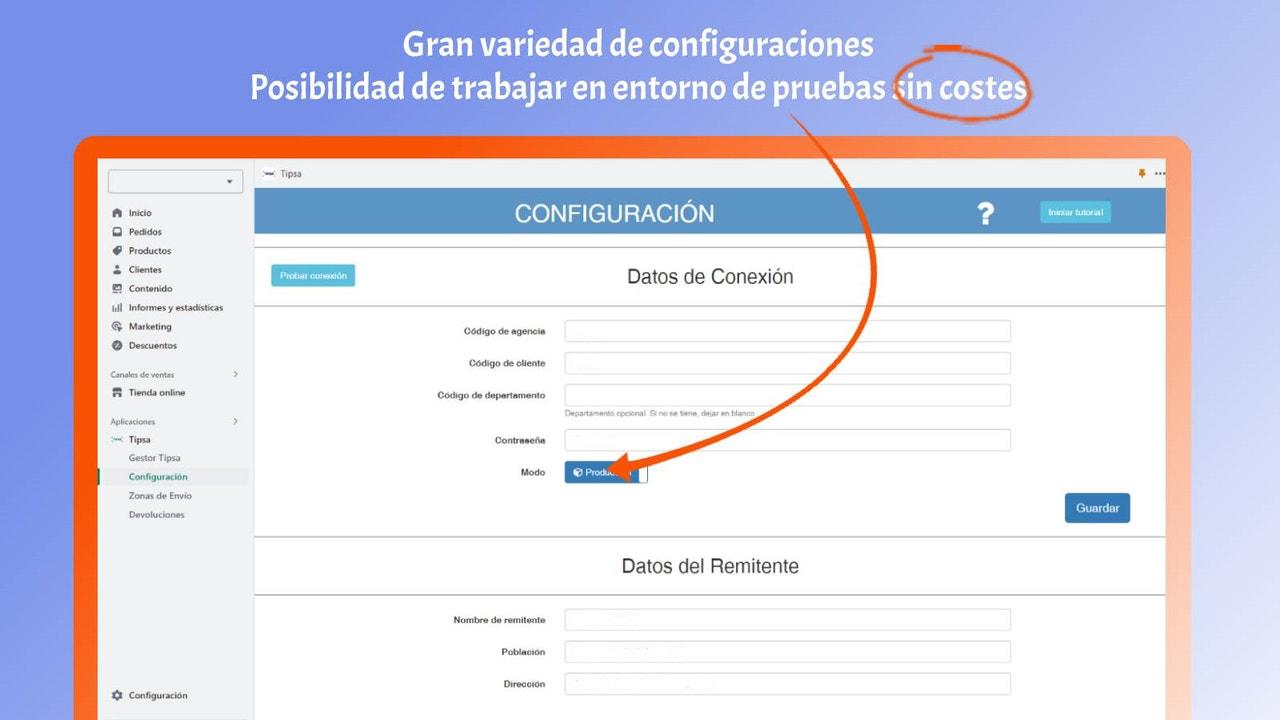Open Devoluciones page
This screenshot has height=720, width=1280.
(157, 515)
